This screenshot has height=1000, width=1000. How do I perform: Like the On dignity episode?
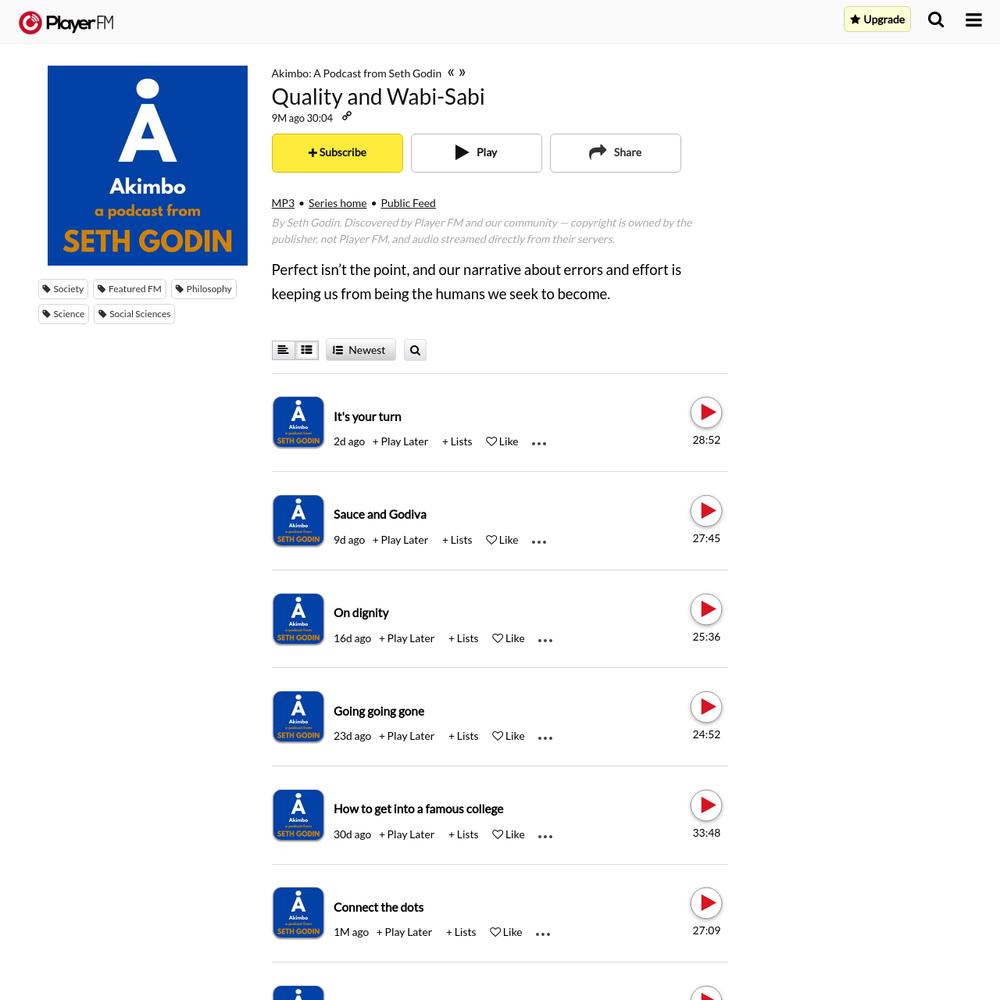click(508, 638)
